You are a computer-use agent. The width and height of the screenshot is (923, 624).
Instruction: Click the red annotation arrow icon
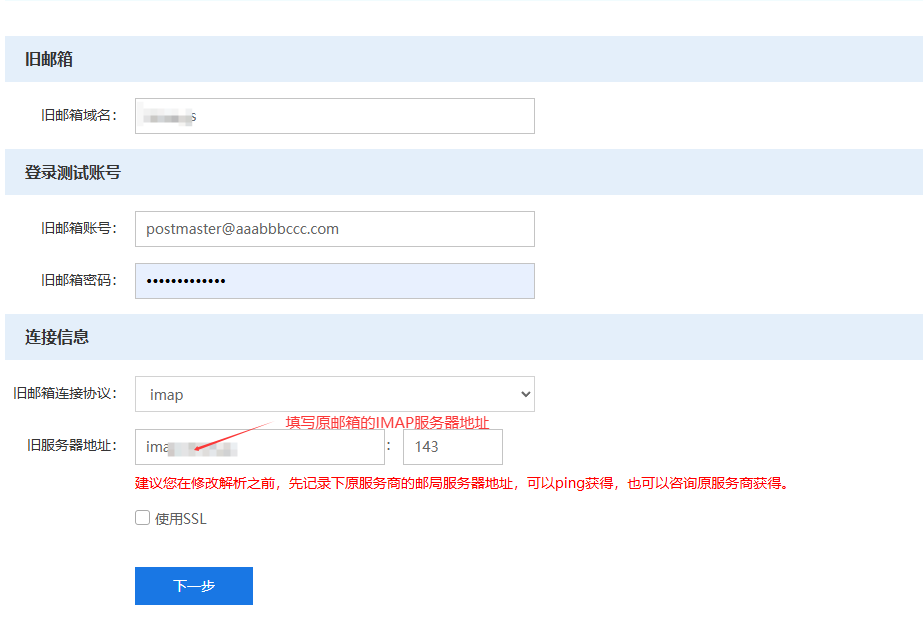click(x=234, y=436)
